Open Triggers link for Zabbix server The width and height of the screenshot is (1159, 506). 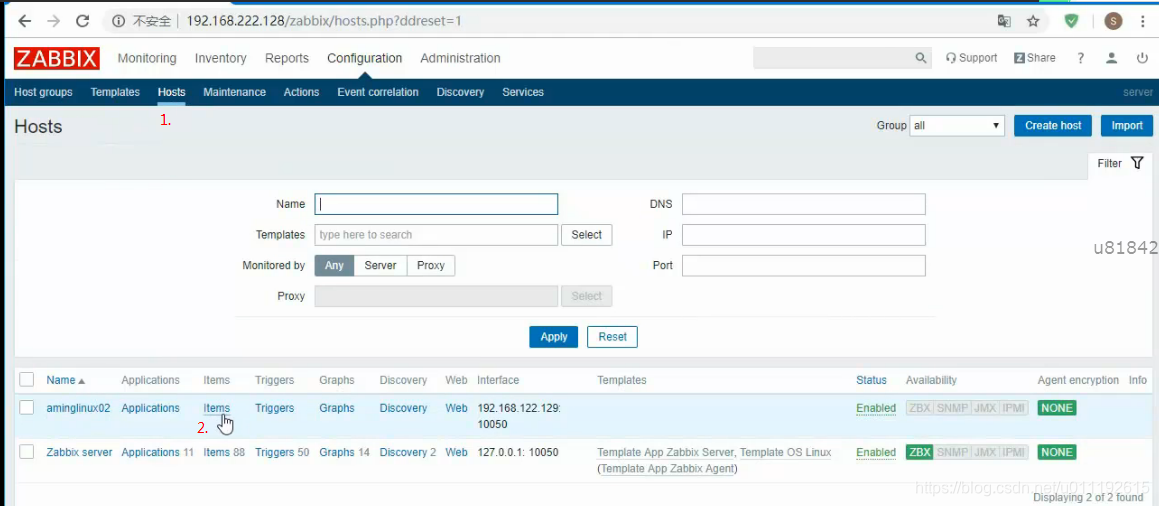pos(274,452)
